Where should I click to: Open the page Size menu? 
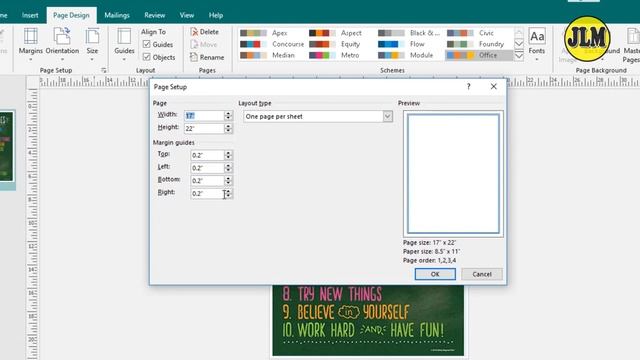92,44
